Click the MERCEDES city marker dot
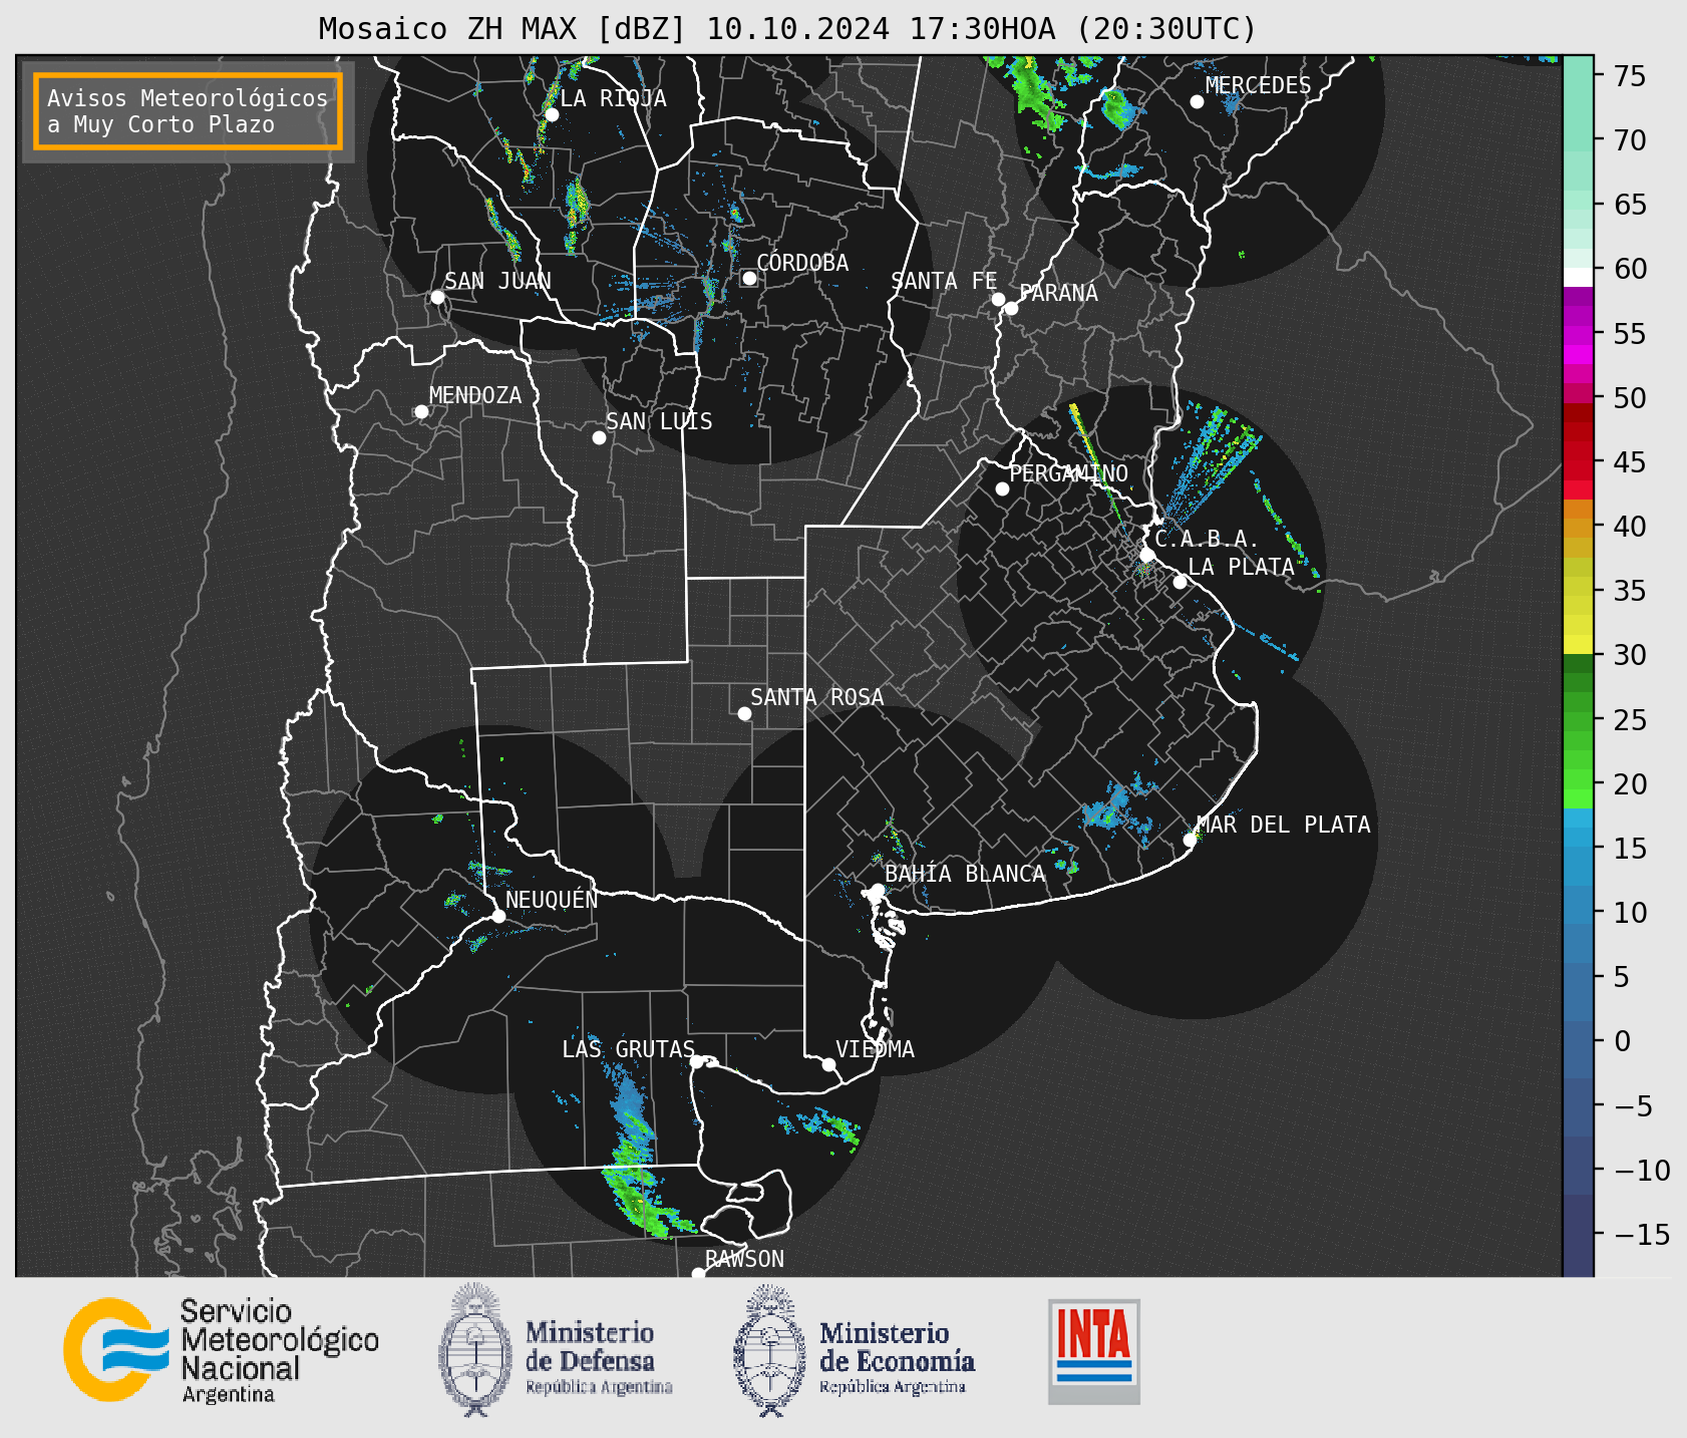 [1197, 102]
